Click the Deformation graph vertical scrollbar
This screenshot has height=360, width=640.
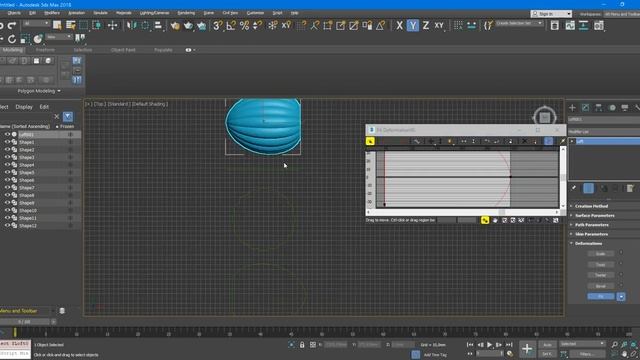563,178
